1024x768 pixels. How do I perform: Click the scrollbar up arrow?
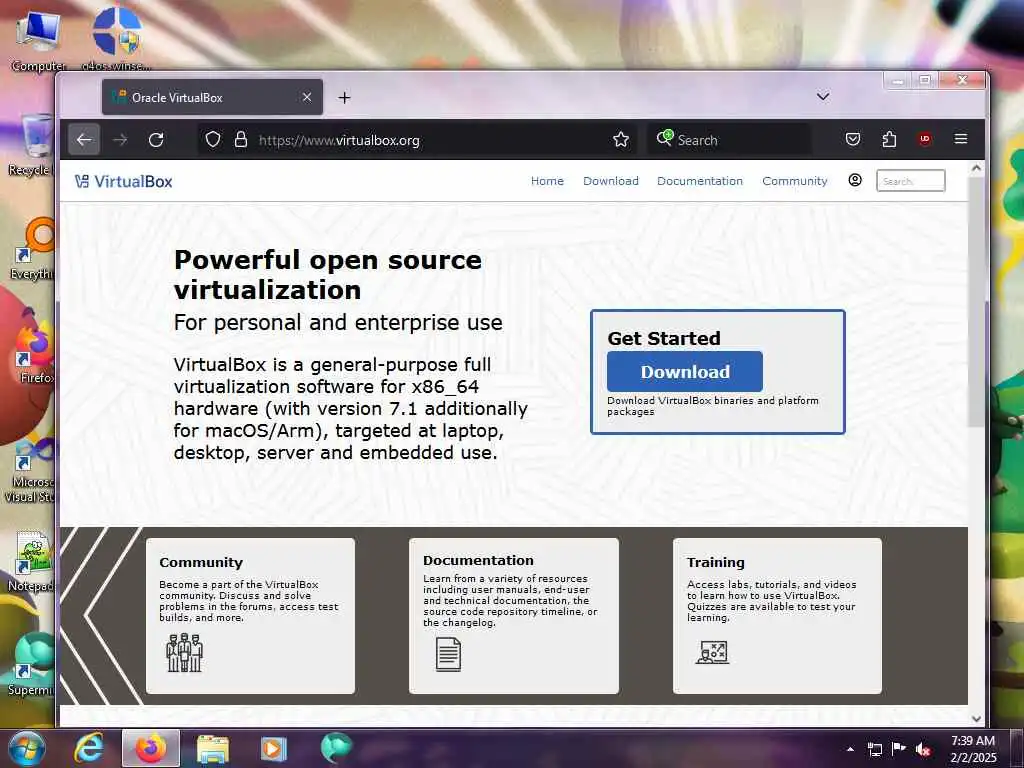(x=976, y=168)
